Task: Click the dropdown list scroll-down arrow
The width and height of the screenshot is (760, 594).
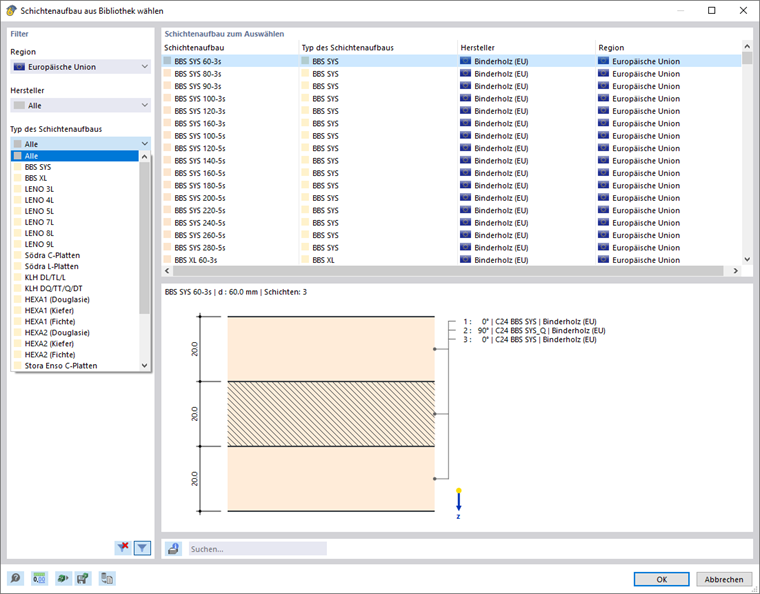Action: [144, 366]
